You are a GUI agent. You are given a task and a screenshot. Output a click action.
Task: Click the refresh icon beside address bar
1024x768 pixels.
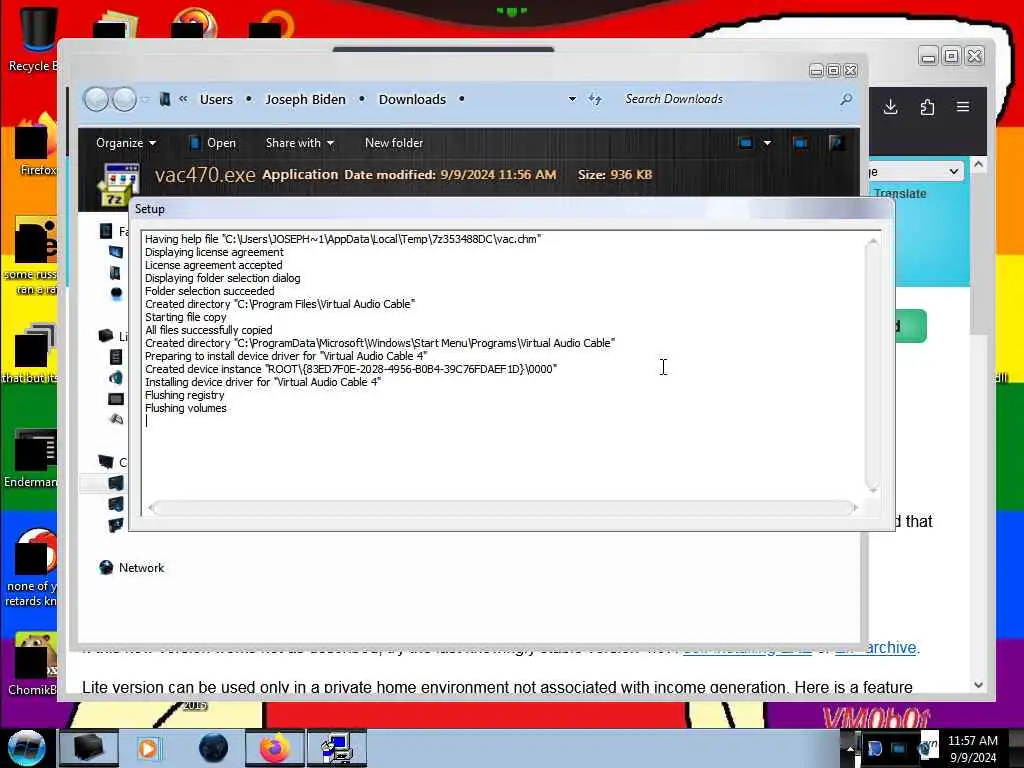(594, 99)
